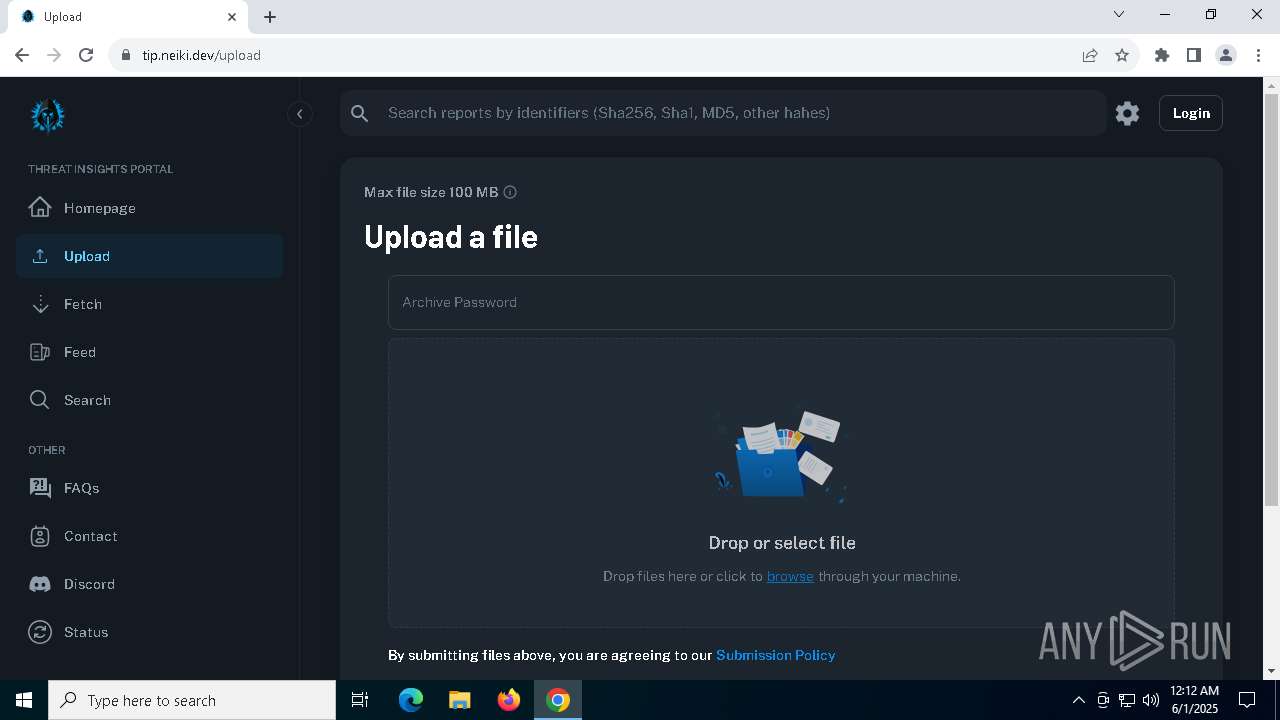Viewport: 1280px width, 720px height.
Task: Go back in browser
Action: [22, 55]
